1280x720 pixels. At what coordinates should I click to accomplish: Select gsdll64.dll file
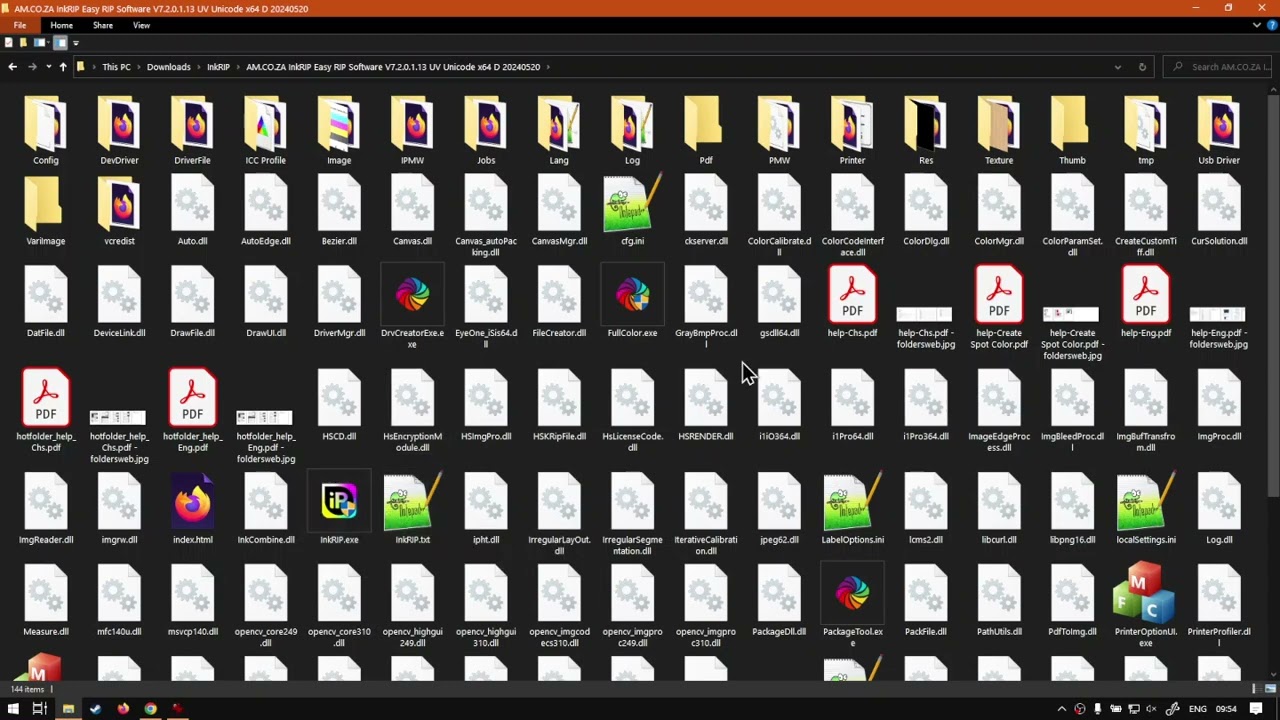pos(779,303)
